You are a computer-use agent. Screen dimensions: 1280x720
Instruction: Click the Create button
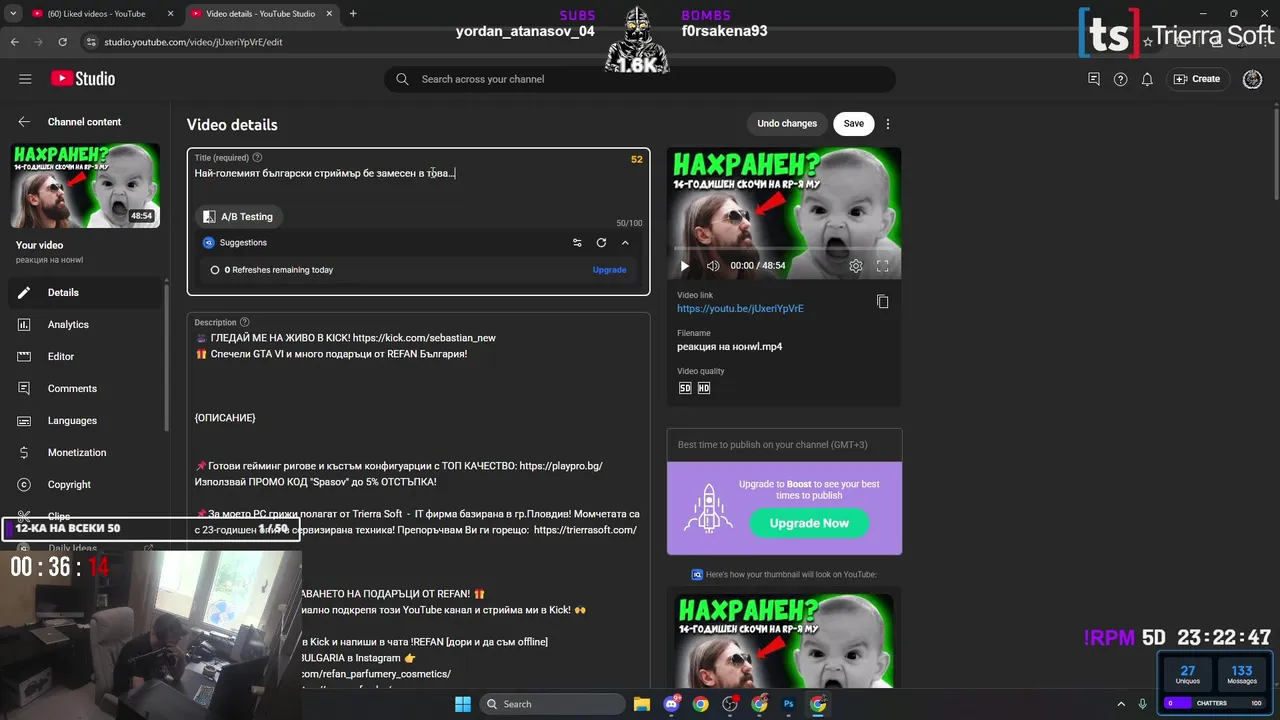[x=1197, y=79]
